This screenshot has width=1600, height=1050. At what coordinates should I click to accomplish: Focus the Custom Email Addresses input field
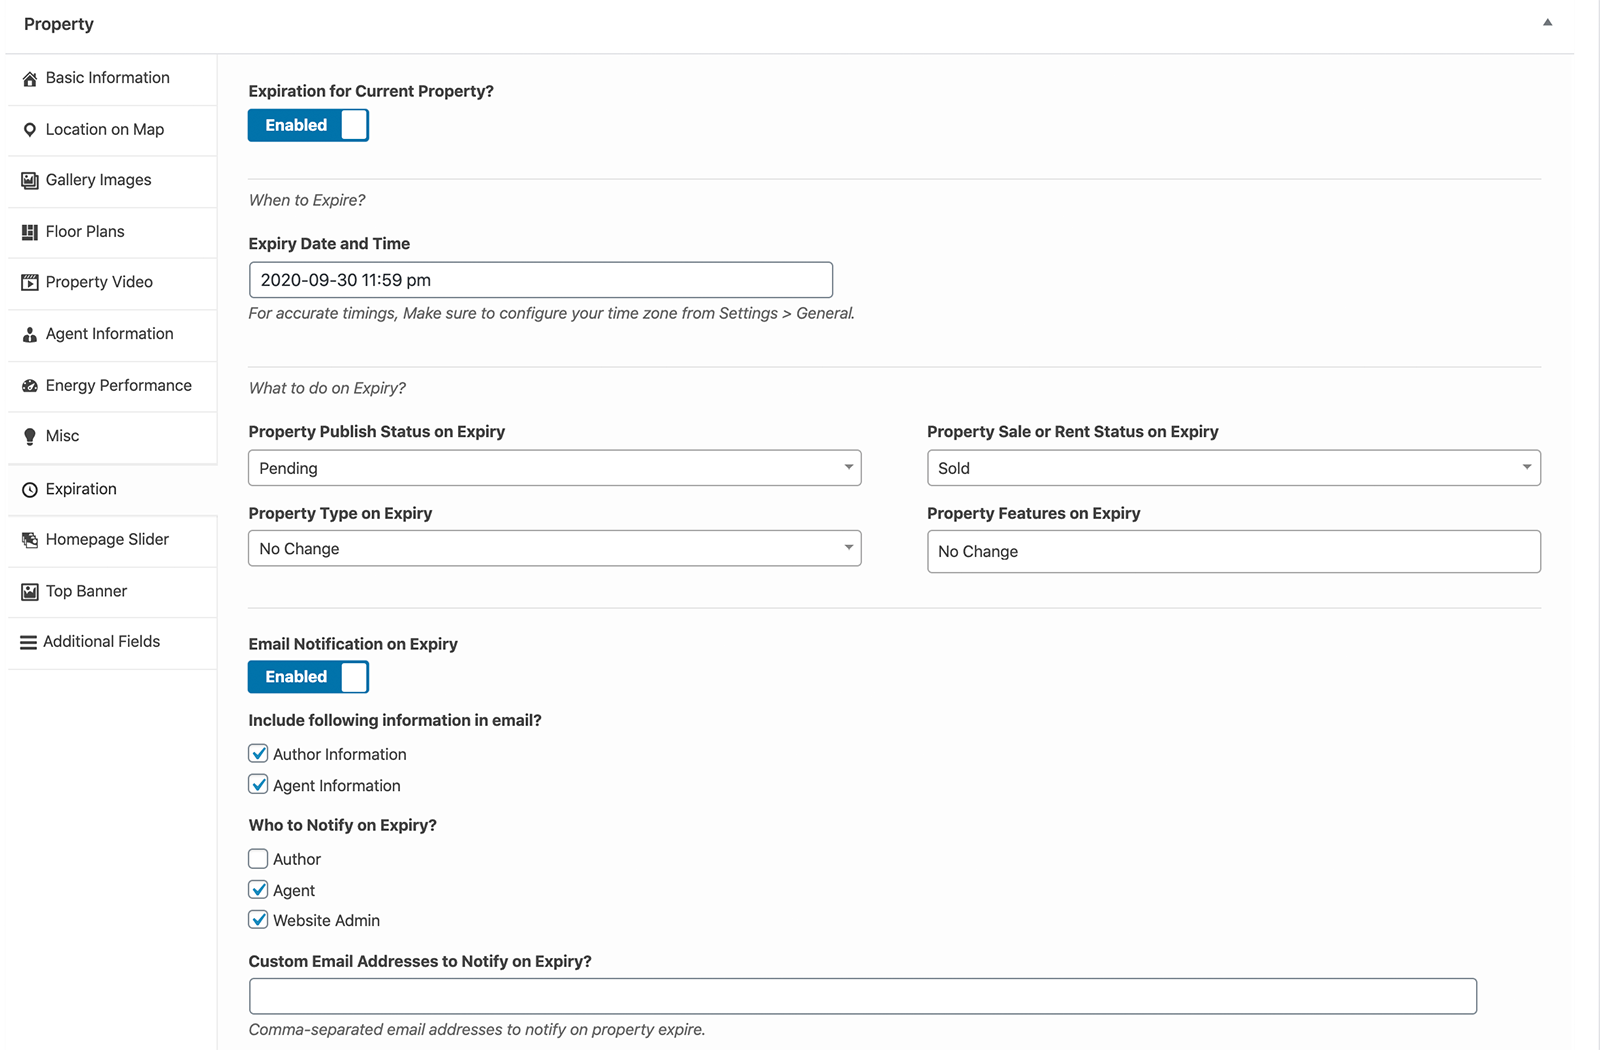click(x=862, y=996)
